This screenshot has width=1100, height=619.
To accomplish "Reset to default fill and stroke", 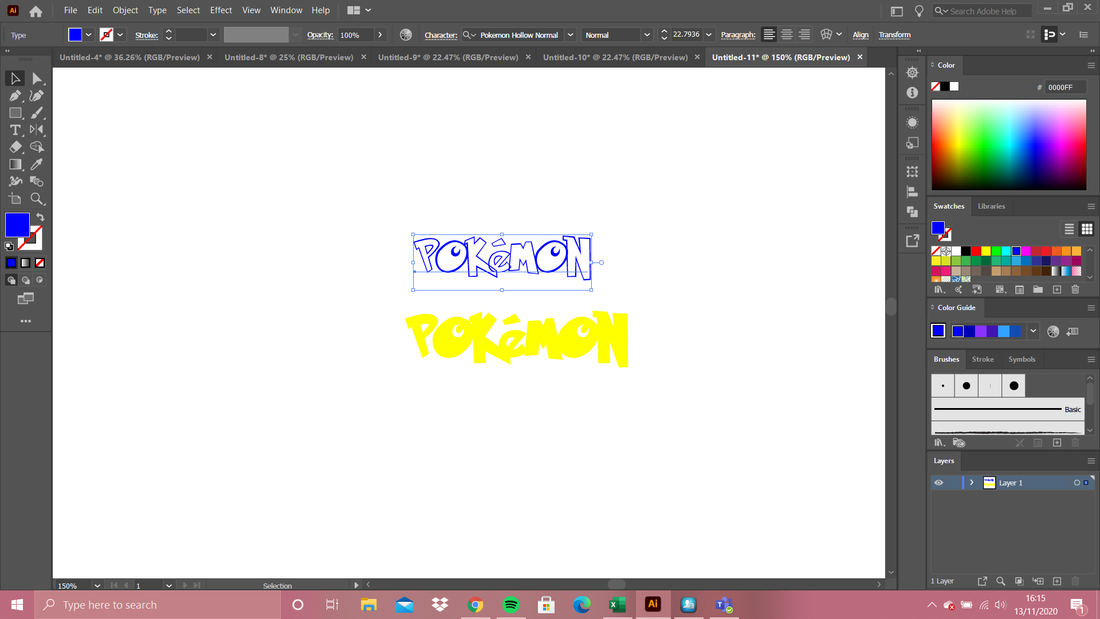I will pos(9,246).
